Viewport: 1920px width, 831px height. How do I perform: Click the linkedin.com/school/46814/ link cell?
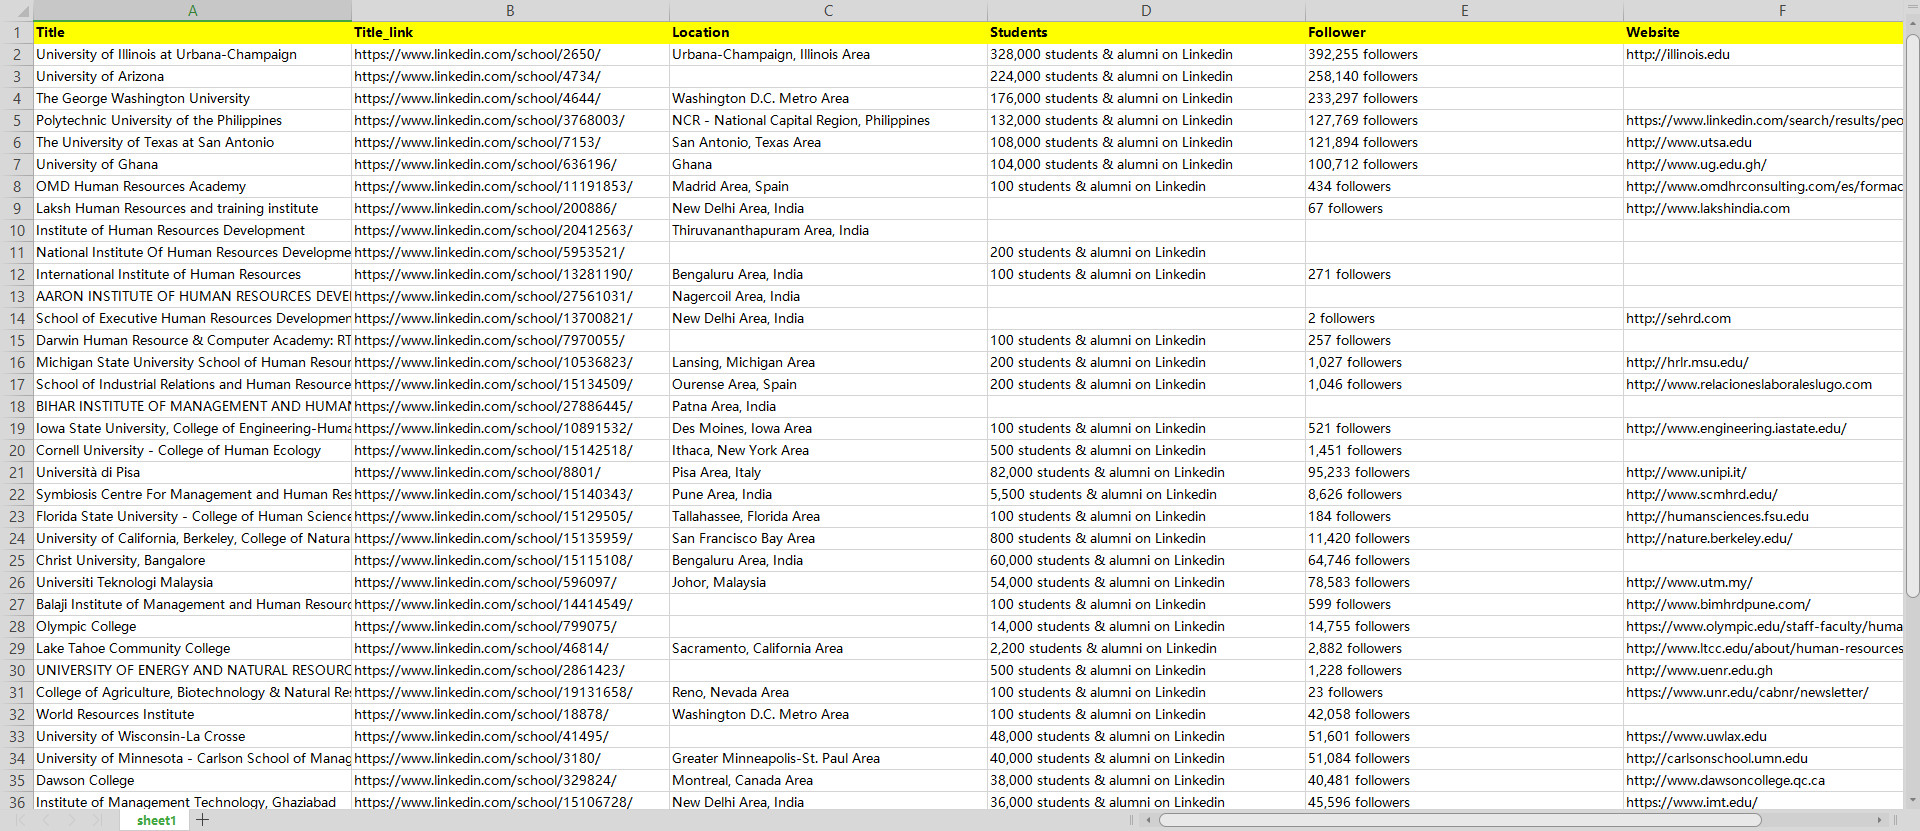(x=511, y=649)
